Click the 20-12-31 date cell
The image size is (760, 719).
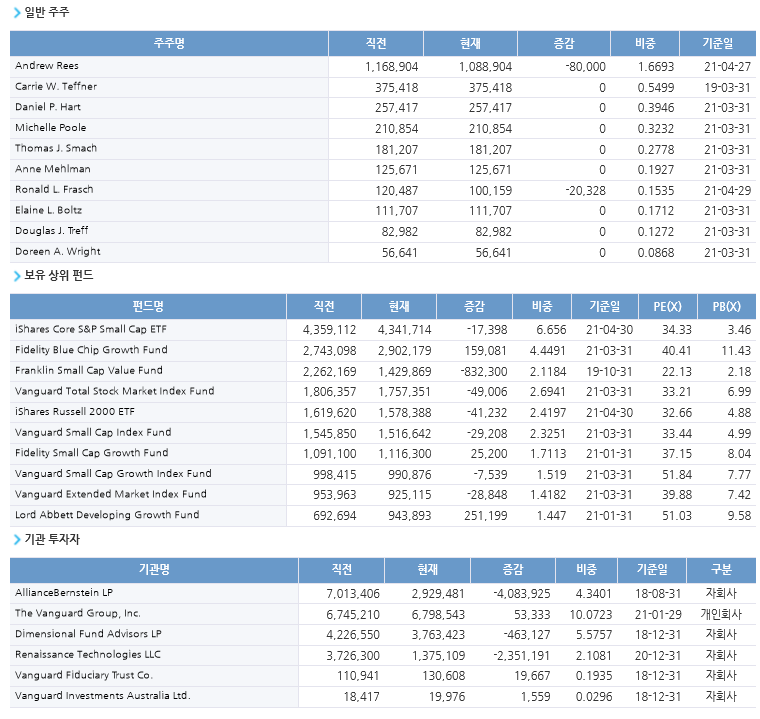[x=658, y=656]
